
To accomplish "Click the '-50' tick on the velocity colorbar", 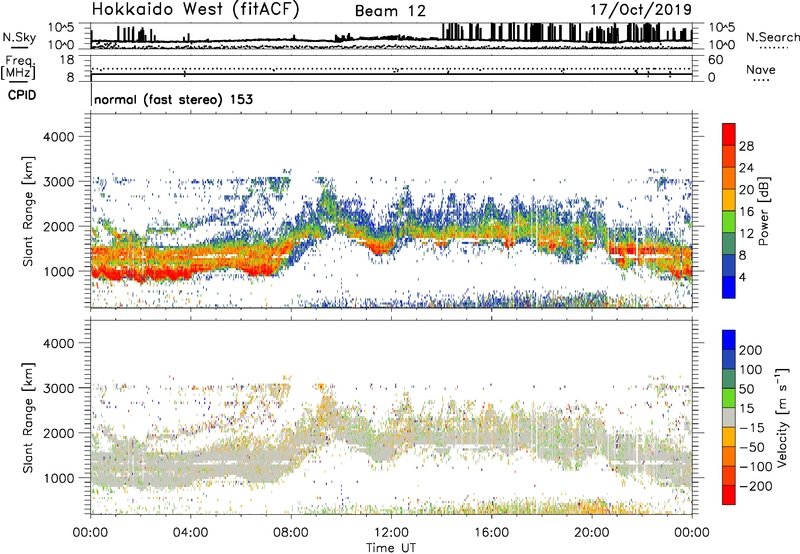I will [x=752, y=447].
